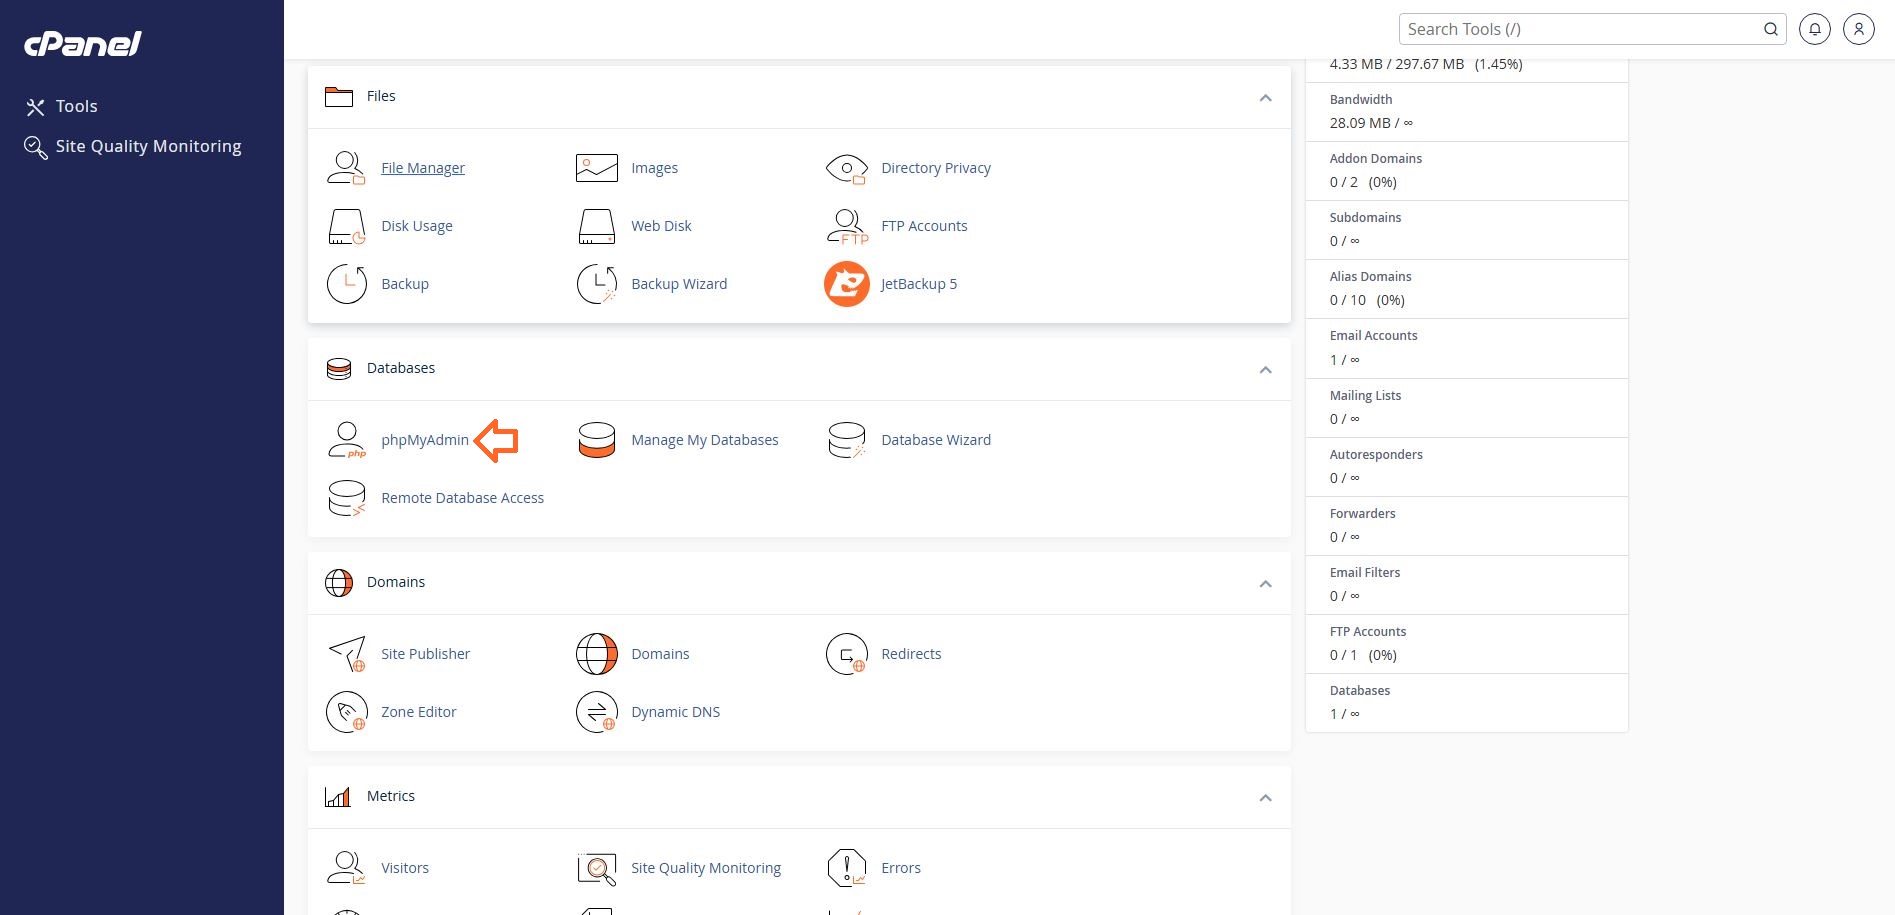Open the Dynamic DNS link

tap(676, 712)
